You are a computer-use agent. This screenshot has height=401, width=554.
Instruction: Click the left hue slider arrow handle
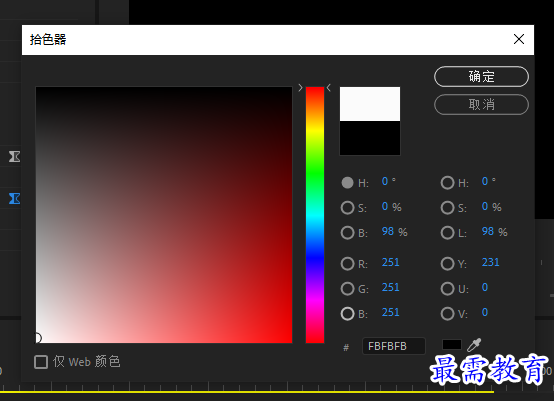(x=300, y=88)
